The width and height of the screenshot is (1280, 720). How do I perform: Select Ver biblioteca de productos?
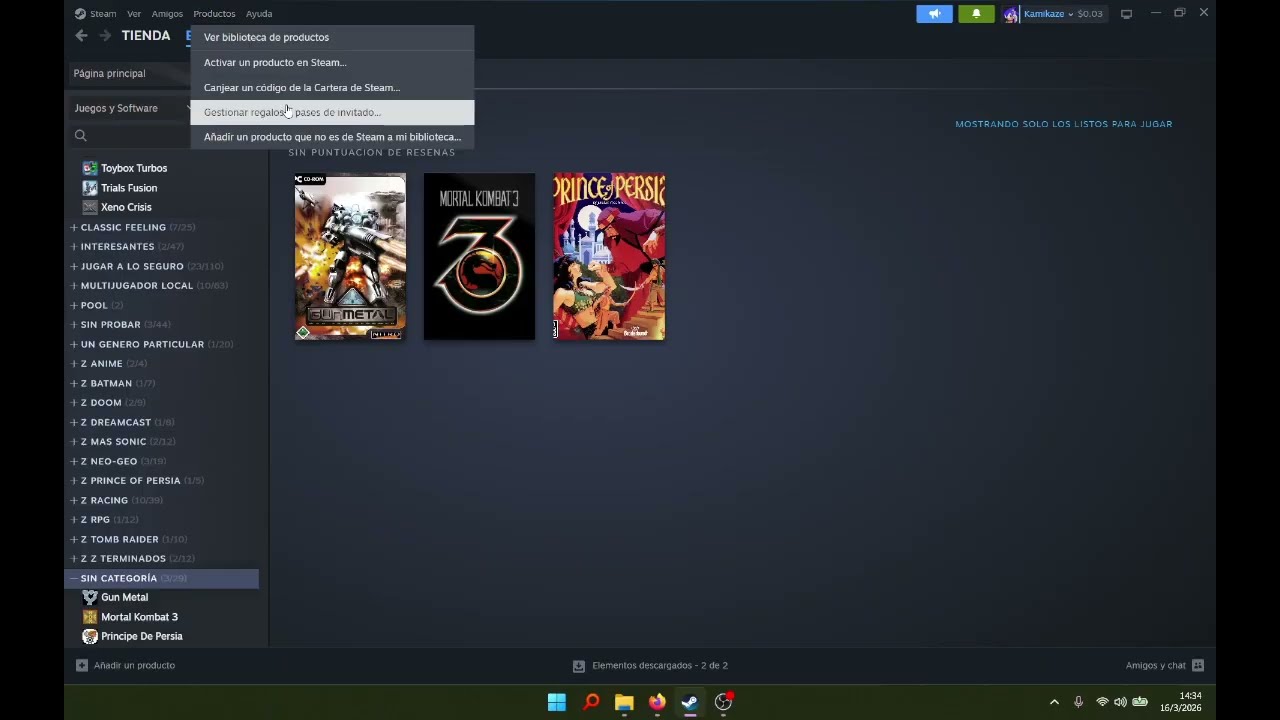pos(332,37)
